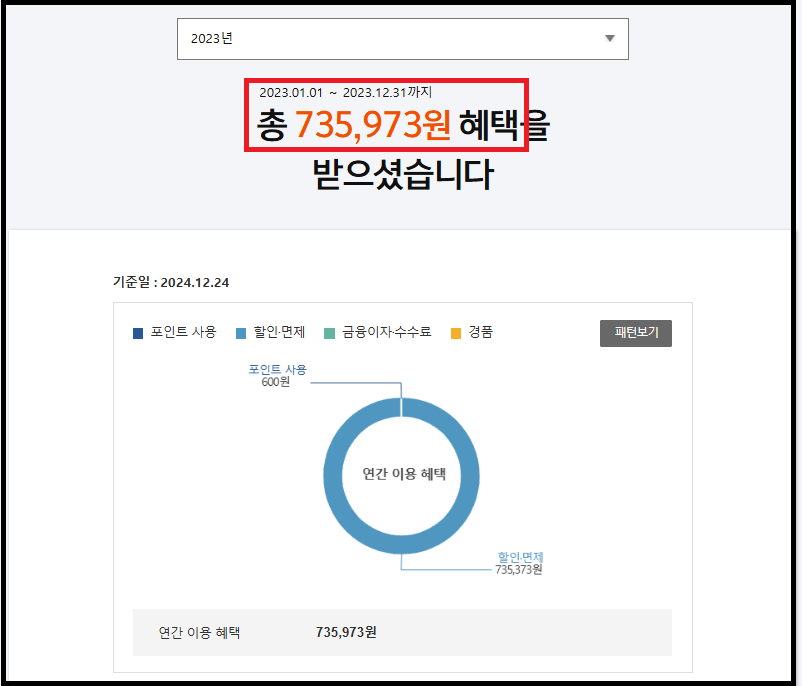Toggle the 포인트 사용 legend label

[x=183, y=332]
